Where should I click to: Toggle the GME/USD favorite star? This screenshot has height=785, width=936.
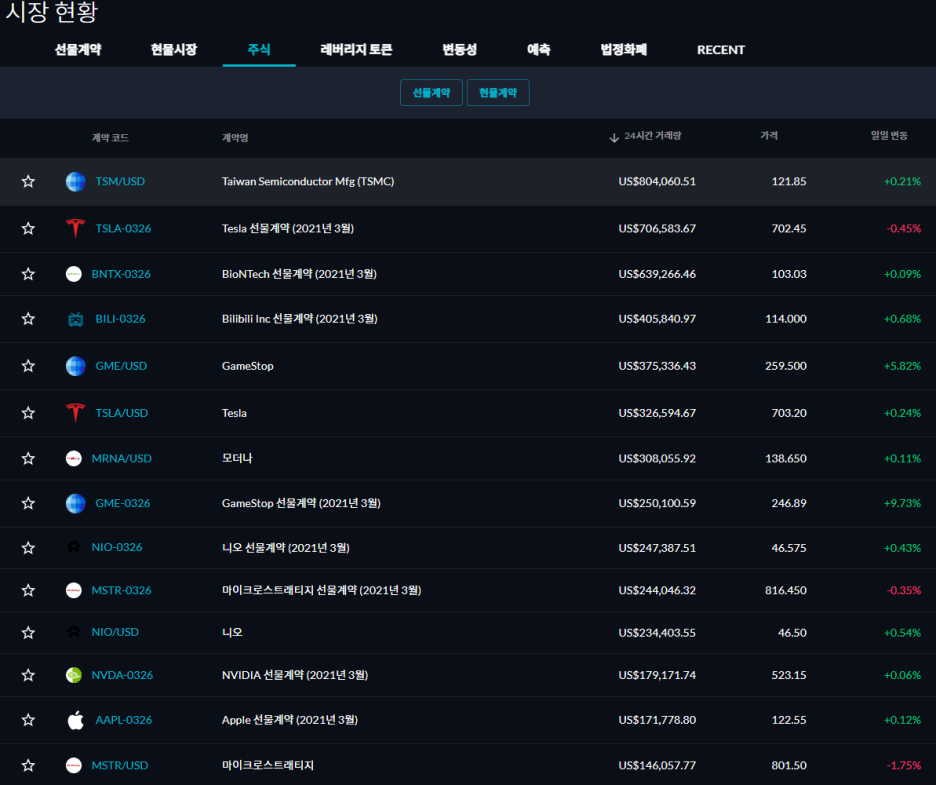pyautogui.click(x=28, y=366)
